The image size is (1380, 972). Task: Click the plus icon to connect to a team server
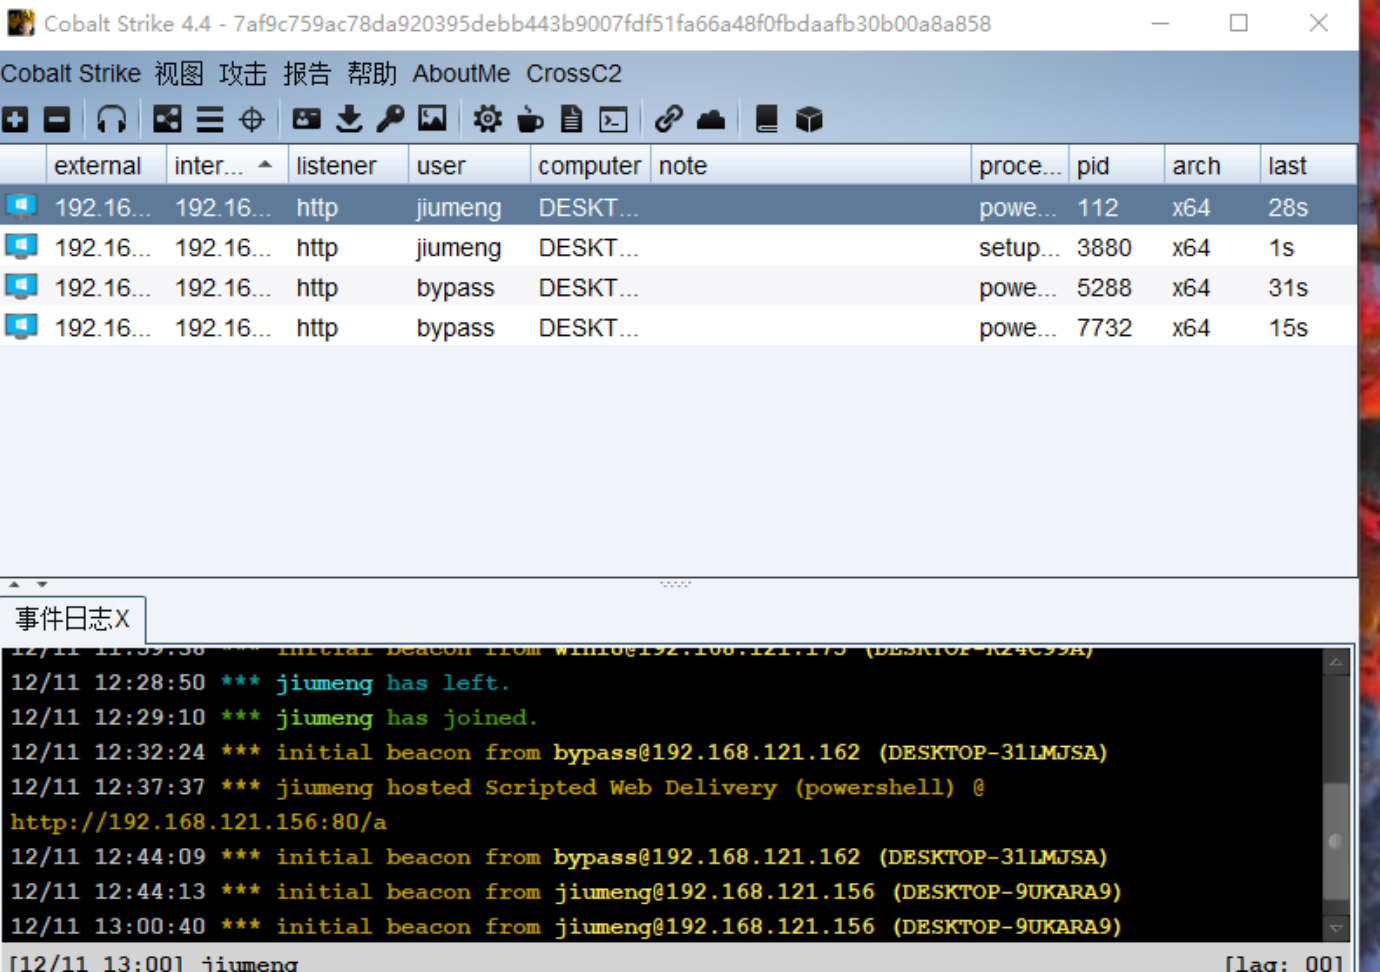(15, 120)
